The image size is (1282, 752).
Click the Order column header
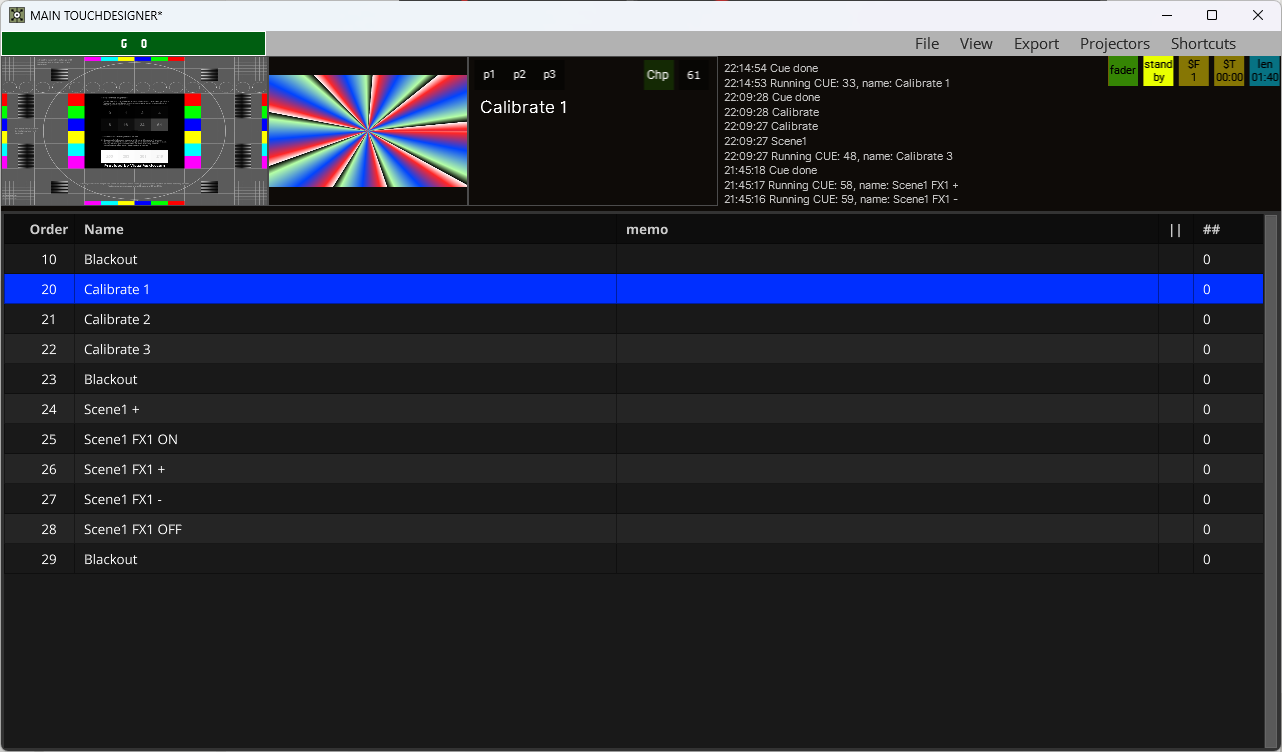49,229
